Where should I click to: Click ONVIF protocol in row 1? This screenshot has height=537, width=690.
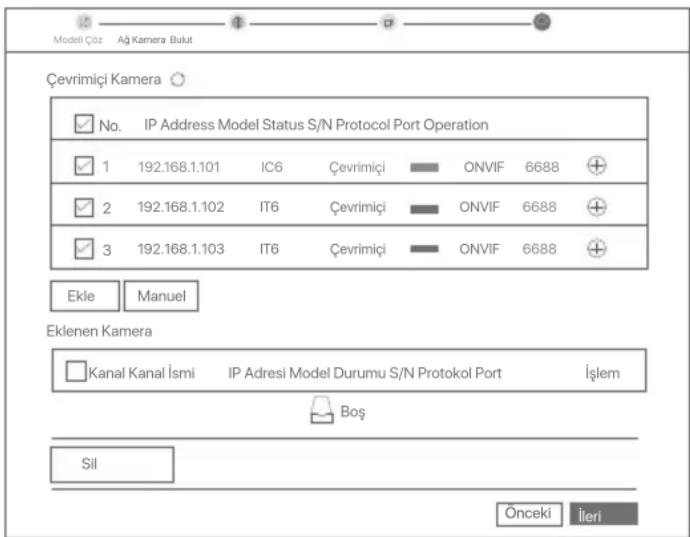484,167
